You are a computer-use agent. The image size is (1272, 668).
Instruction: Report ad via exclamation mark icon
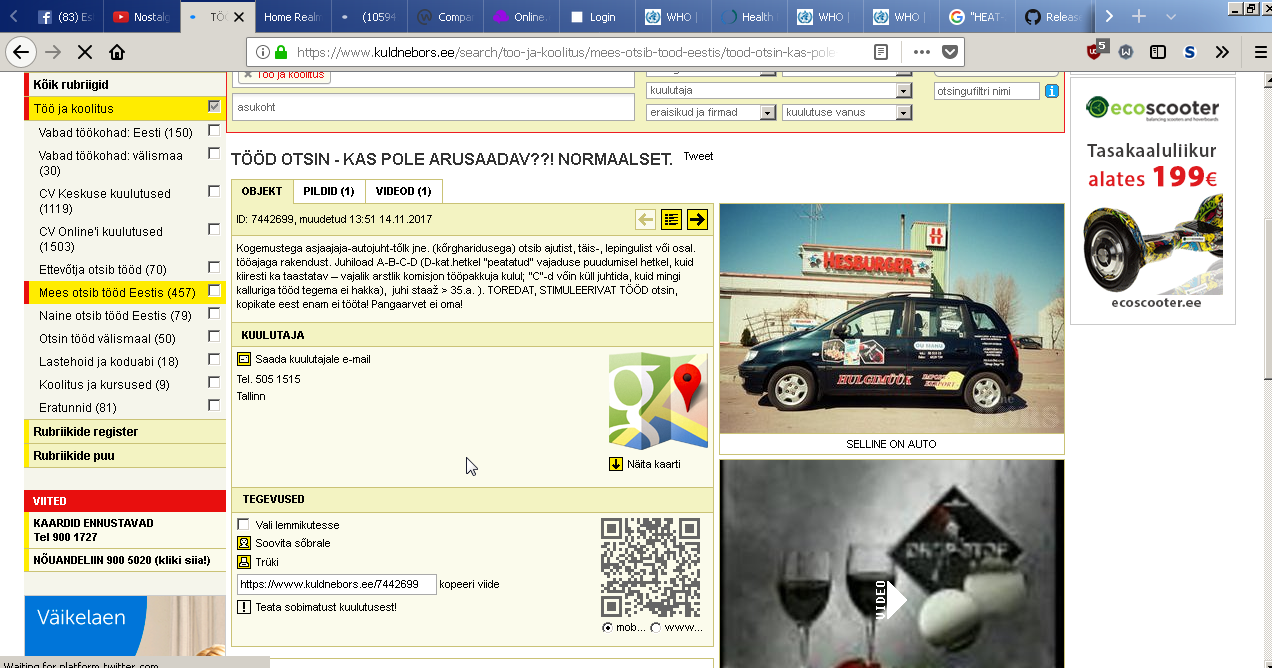point(244,607)
